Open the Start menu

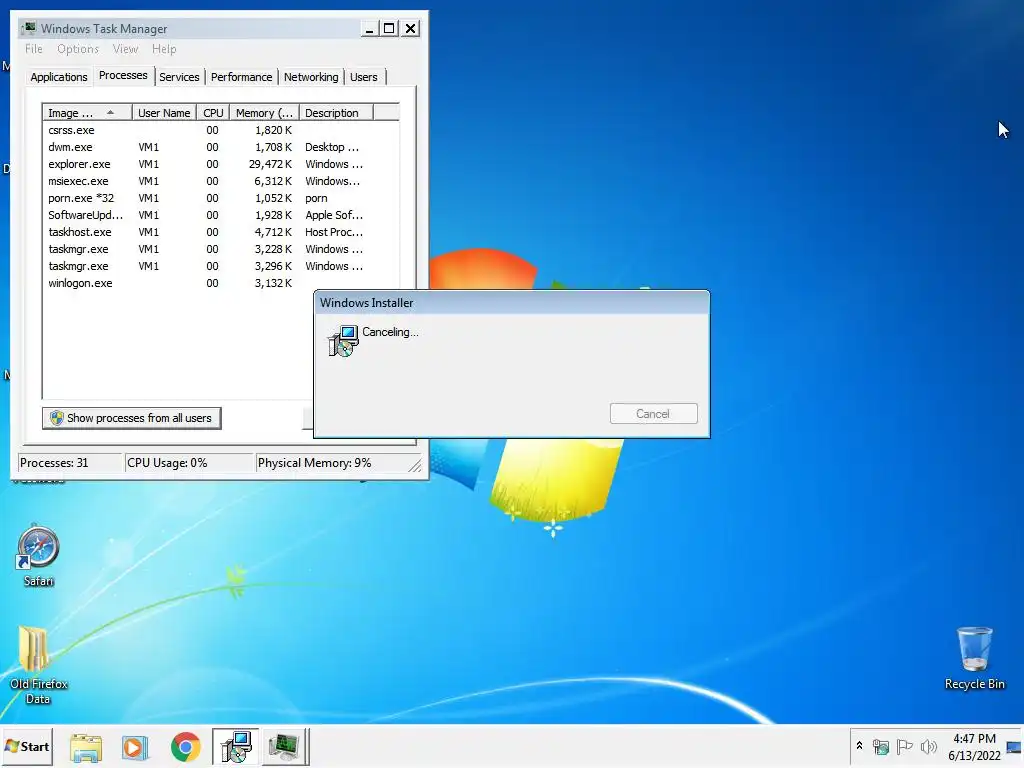pyautogui.click(x=27, y=746)
